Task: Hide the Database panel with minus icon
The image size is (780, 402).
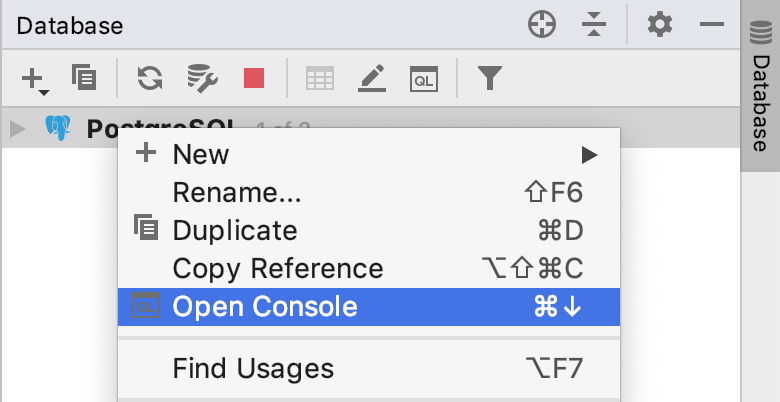Action: point(712,24)
